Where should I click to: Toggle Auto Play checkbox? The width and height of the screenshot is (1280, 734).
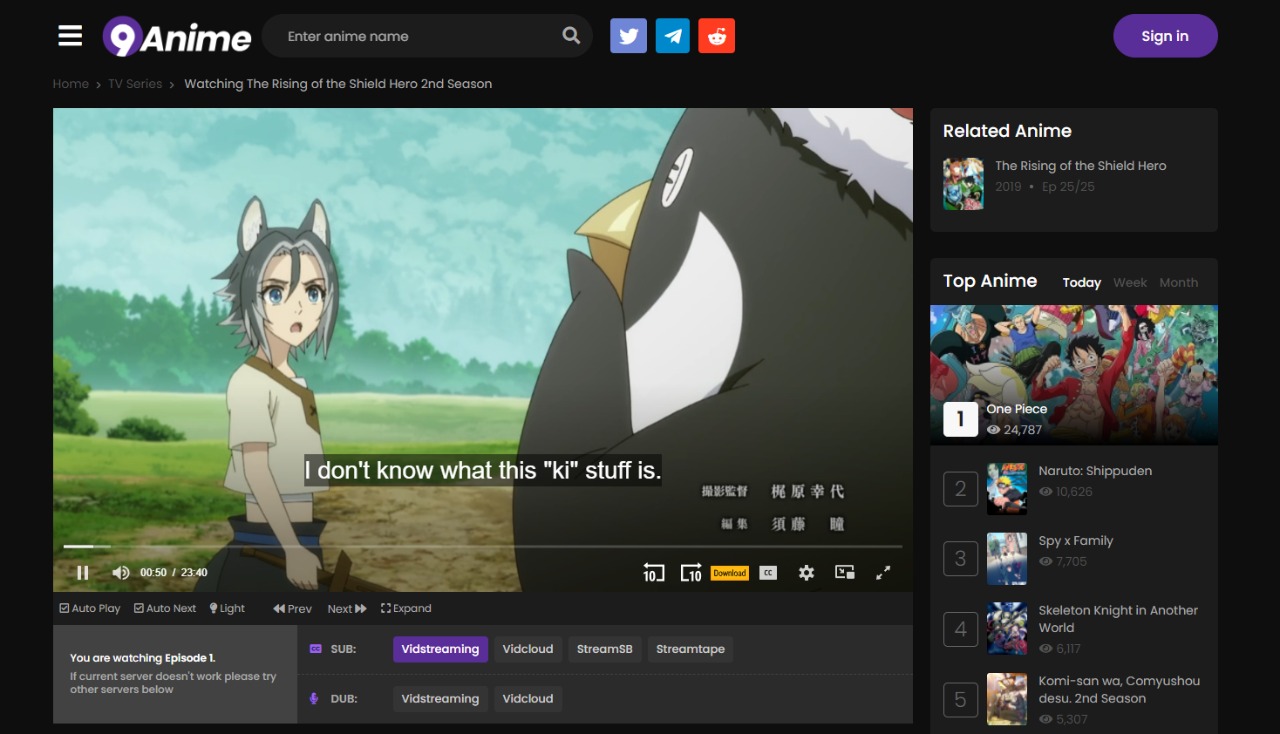tap(90, 608)
